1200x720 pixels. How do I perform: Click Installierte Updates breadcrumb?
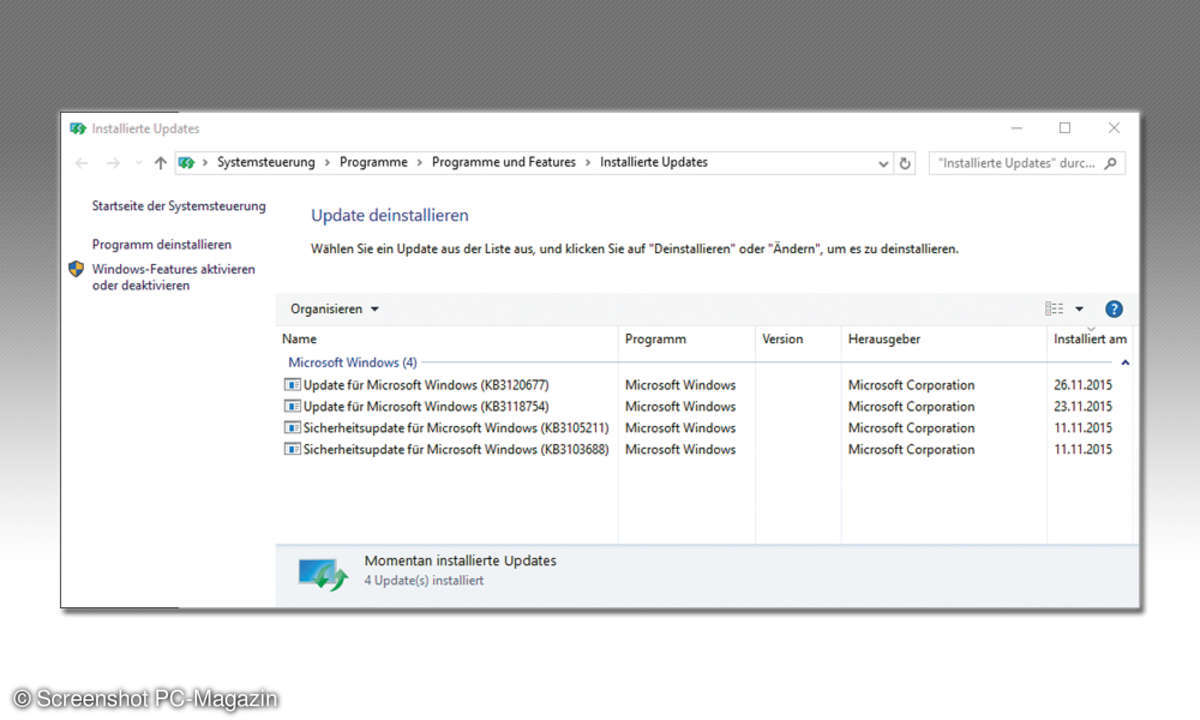tap(654, 162)
